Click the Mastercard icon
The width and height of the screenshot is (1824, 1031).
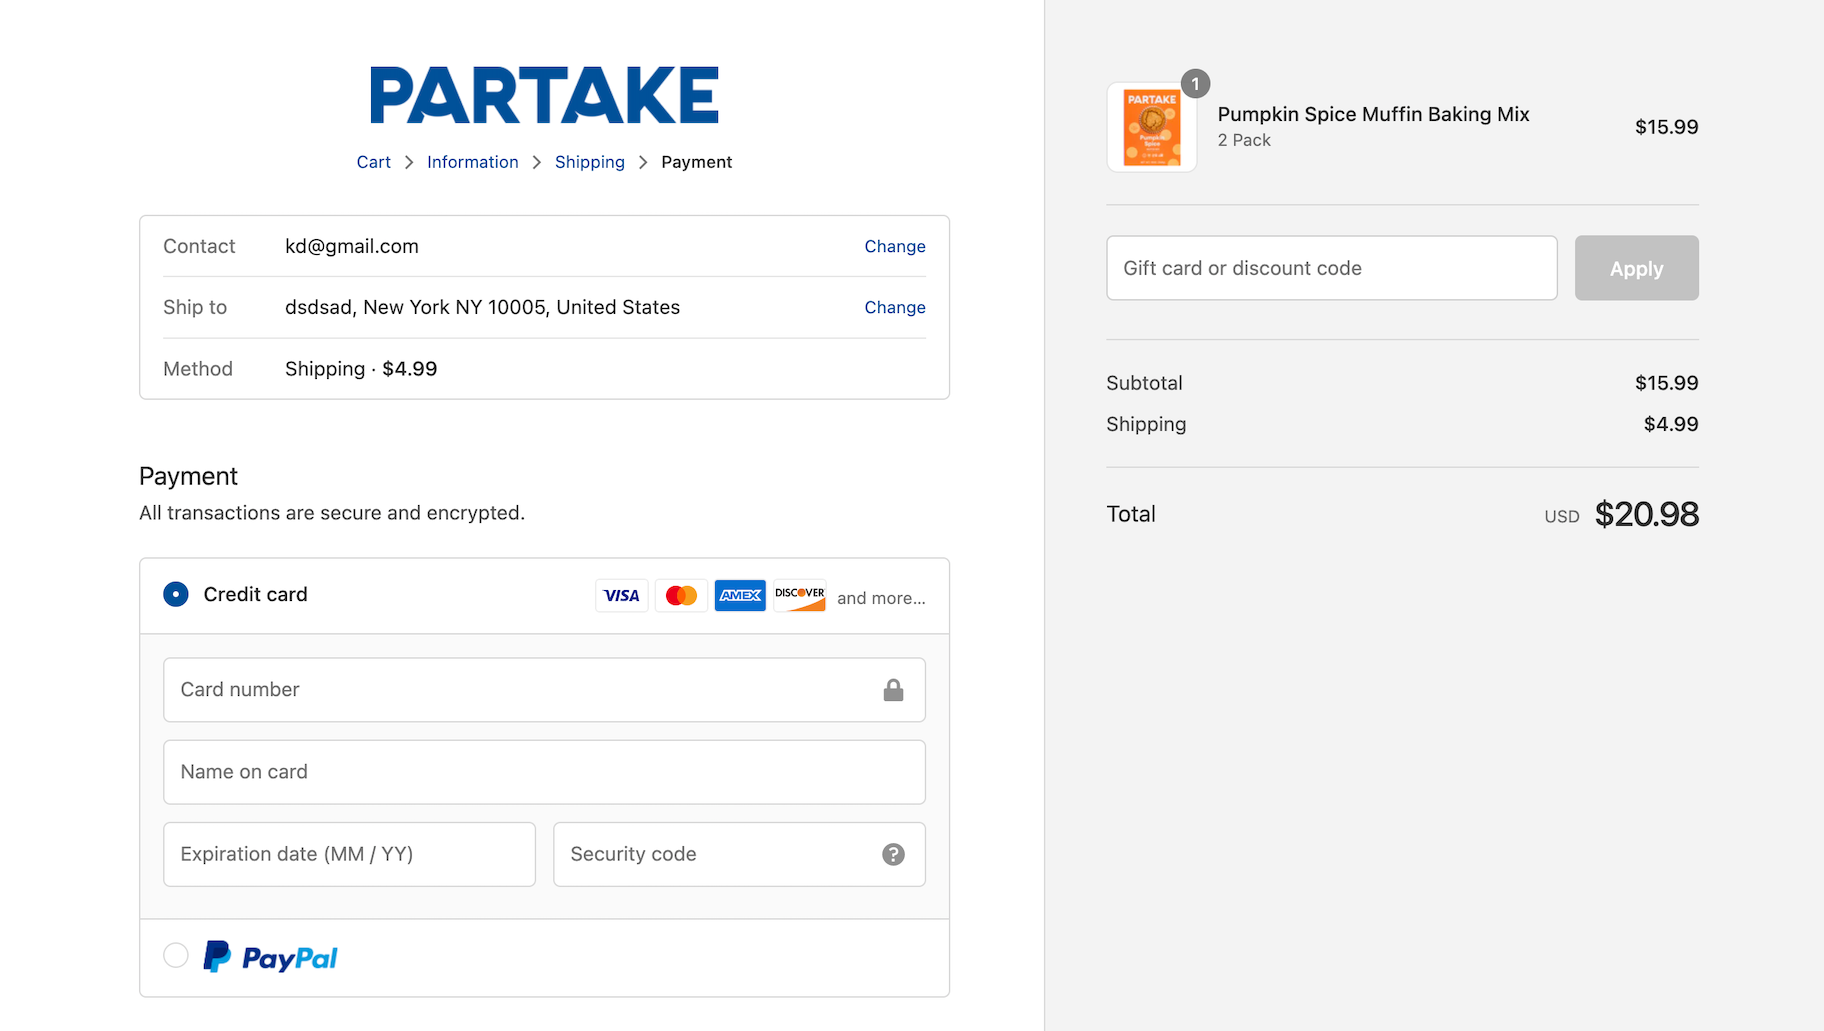coord(681,595)
